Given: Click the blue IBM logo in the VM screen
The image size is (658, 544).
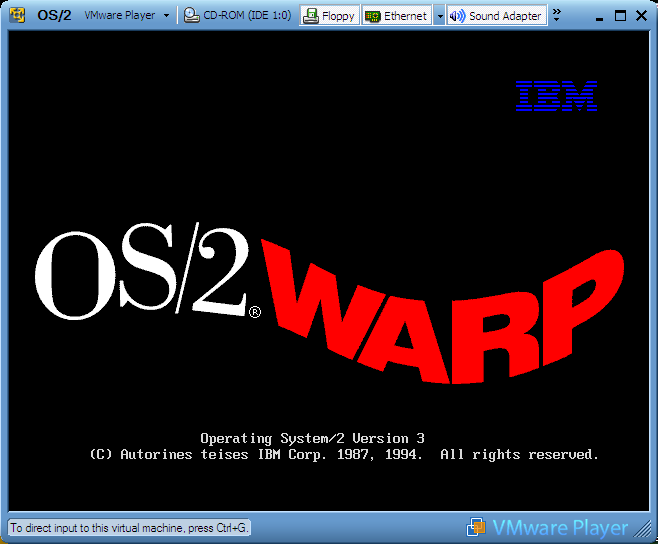Looking at the screenshot, I should (x=556, y=96).
